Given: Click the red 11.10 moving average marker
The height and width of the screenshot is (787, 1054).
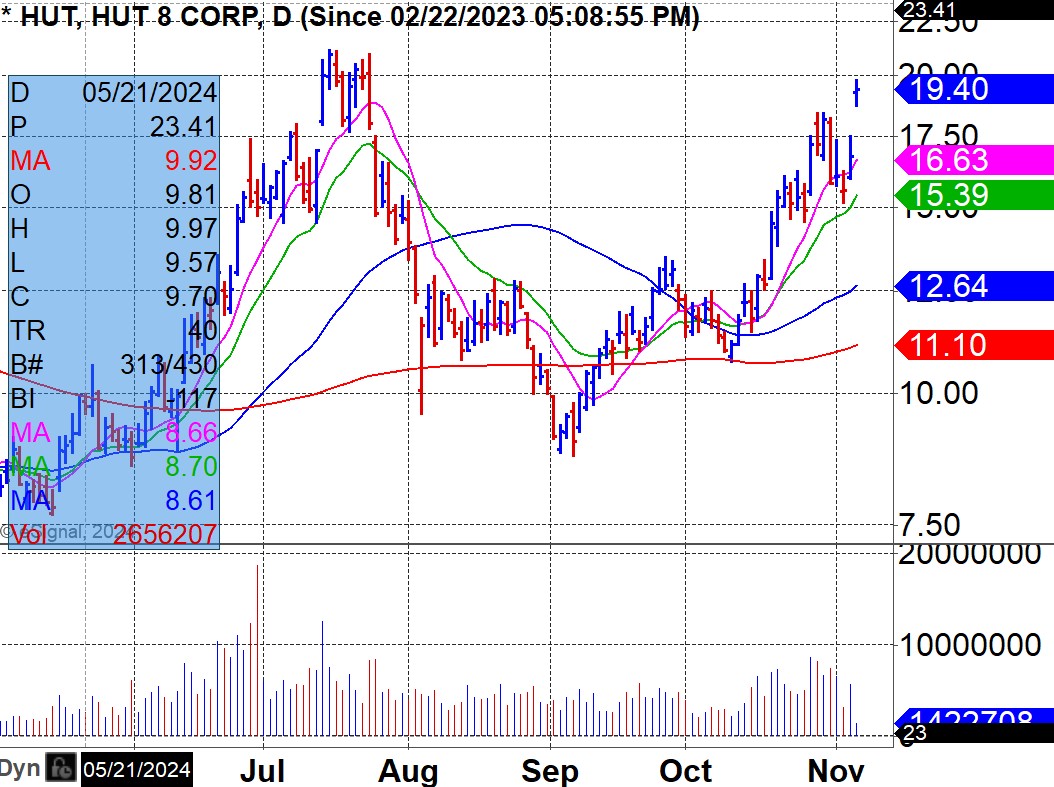Looking at the screenshot, I should coord(975,345).
